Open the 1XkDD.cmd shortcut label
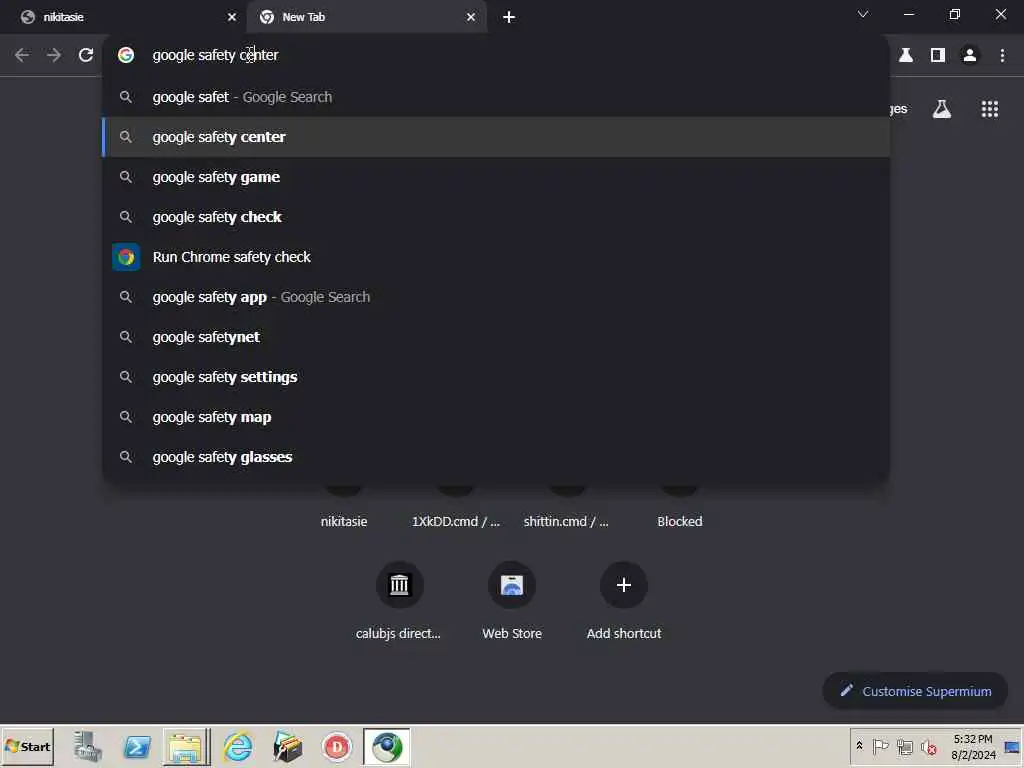Image resolution: width=1024 pixels, height=768 pixels. tap(456, 522)
